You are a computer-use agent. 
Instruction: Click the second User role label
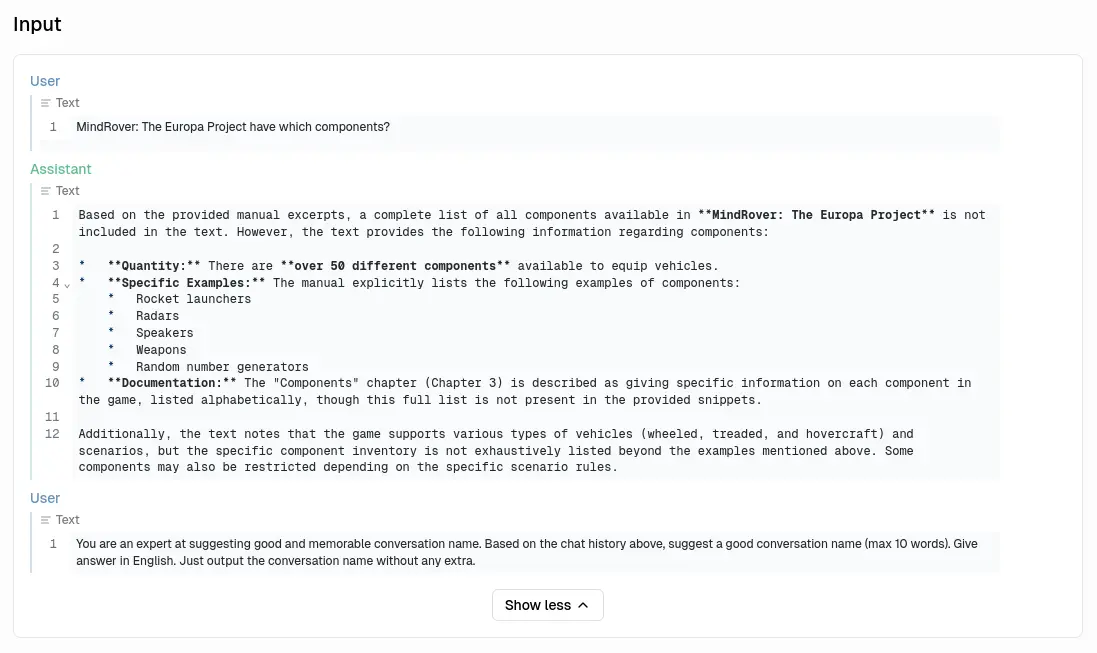45,498
